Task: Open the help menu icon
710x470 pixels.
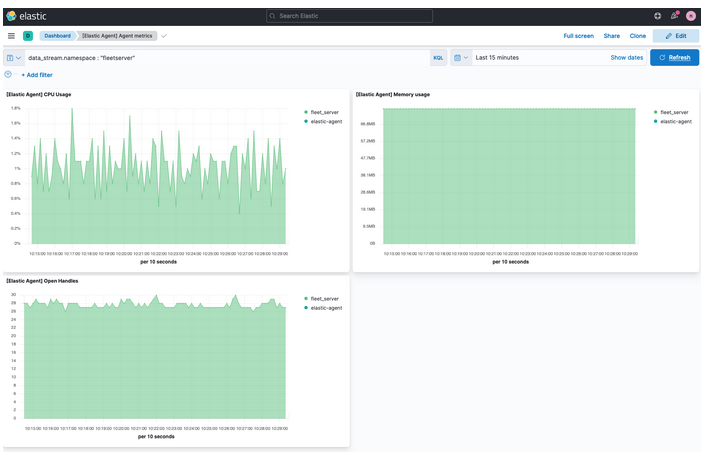Action: 657,16
